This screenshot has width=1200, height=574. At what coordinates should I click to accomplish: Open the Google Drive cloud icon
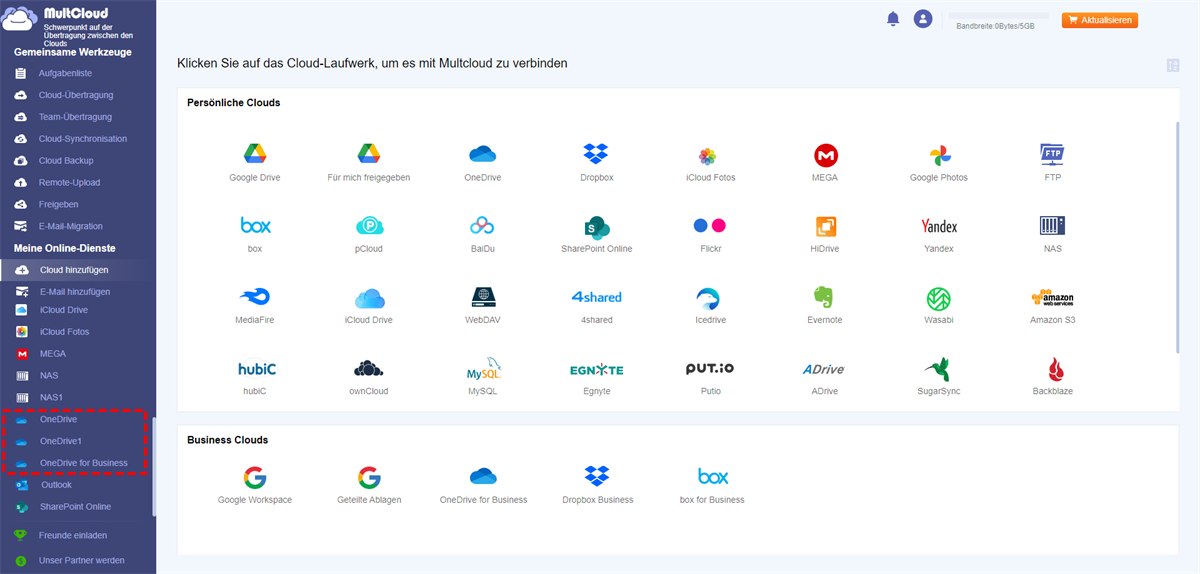point(254,154)
